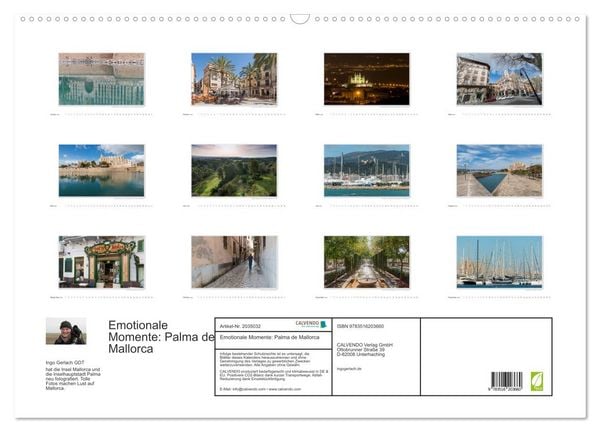Open the green forest aerial thumbnail
The height and width of the screenshot is (432, 600).
click(234, 170)
